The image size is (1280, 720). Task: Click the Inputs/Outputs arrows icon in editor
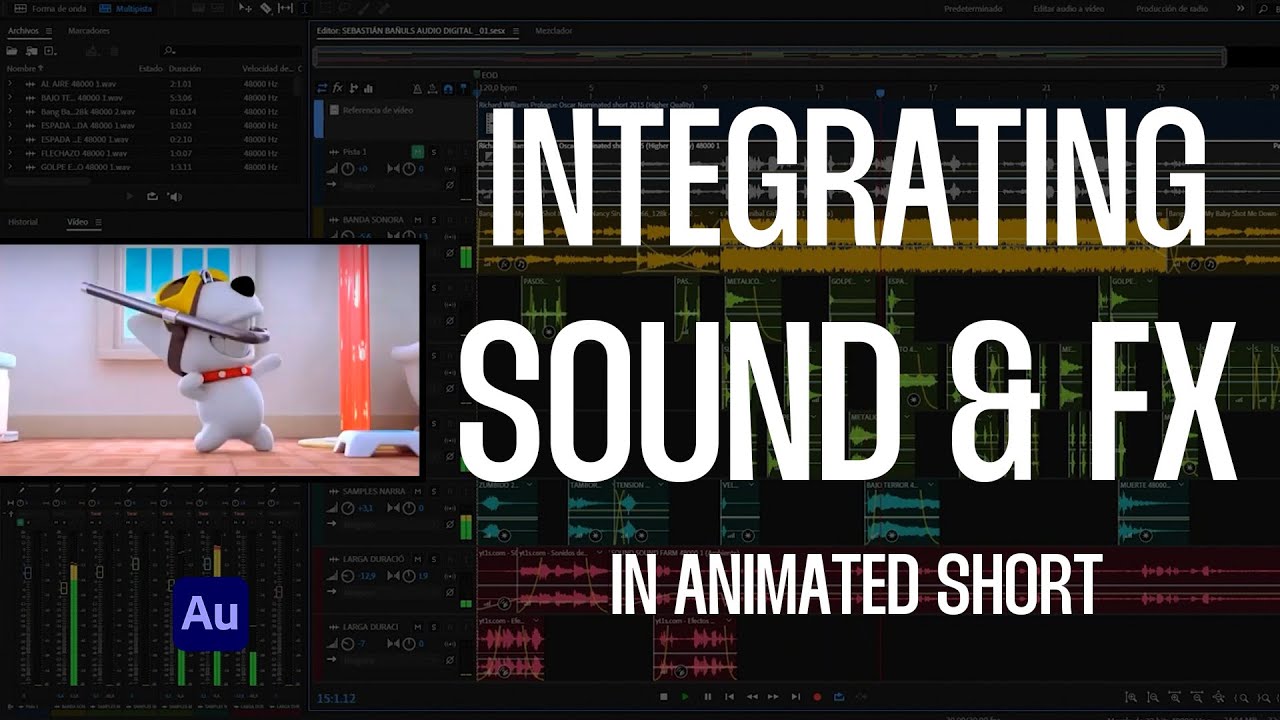click(322, 88)
